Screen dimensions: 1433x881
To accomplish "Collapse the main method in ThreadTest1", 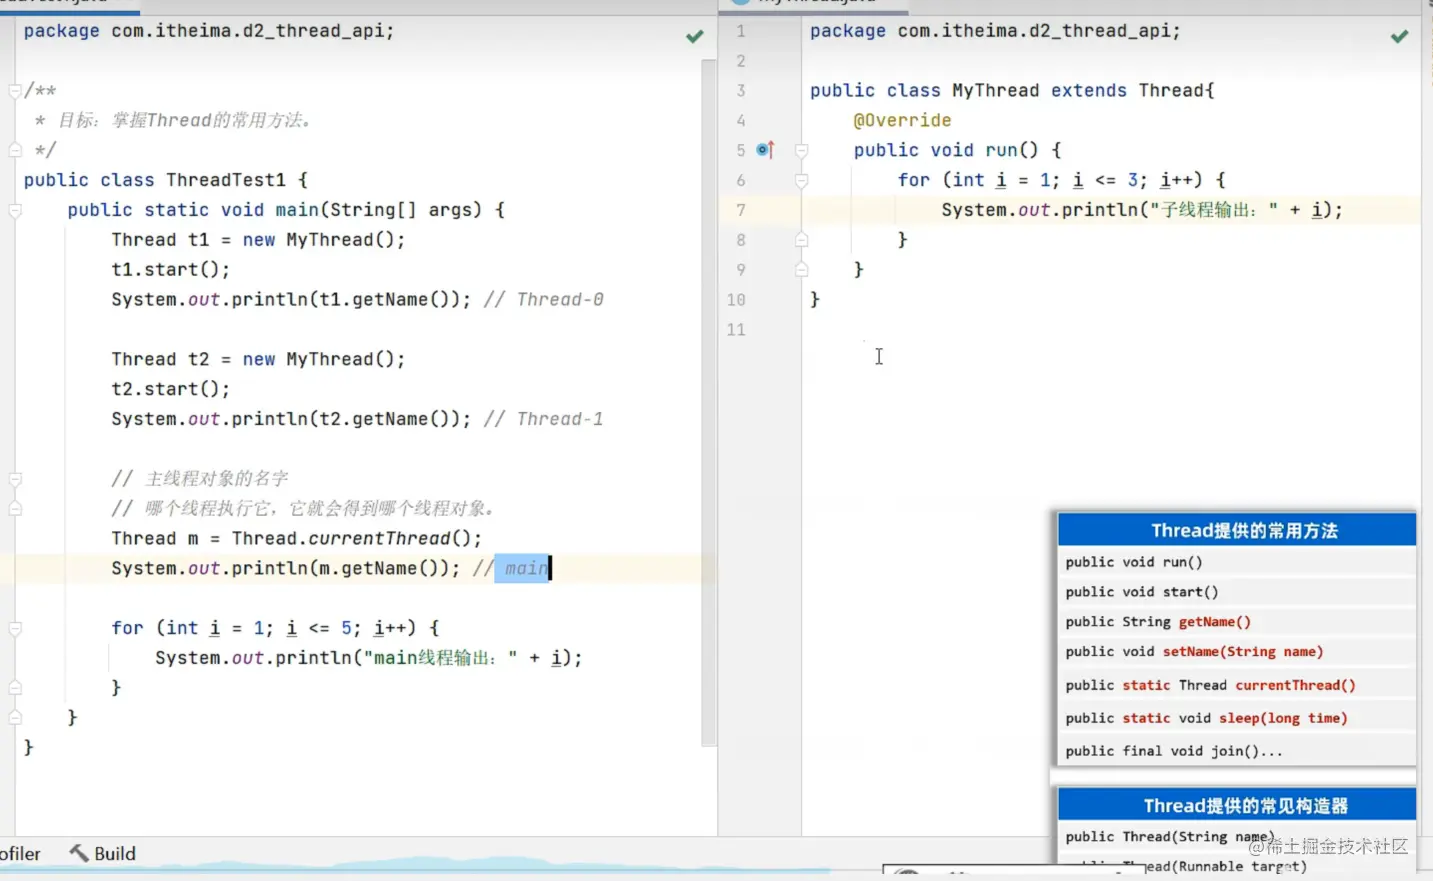I will tap(15, 210).
